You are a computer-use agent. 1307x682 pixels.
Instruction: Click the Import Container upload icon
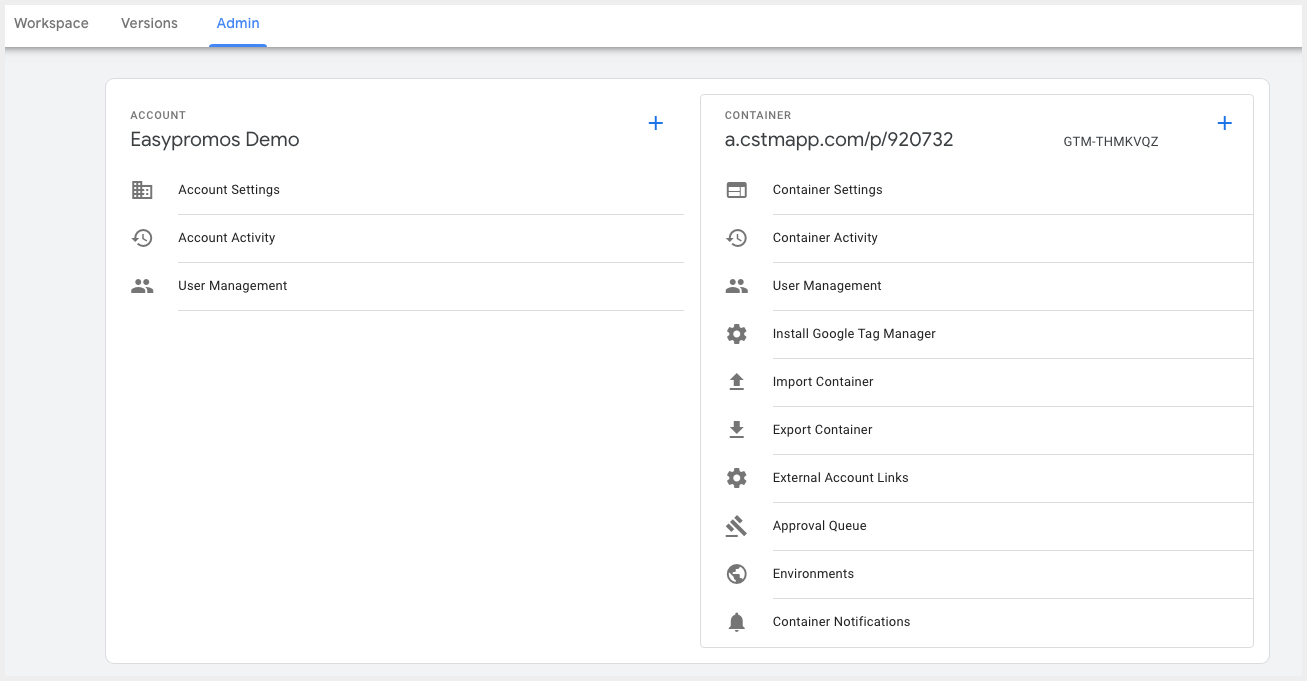click(737, 382)
